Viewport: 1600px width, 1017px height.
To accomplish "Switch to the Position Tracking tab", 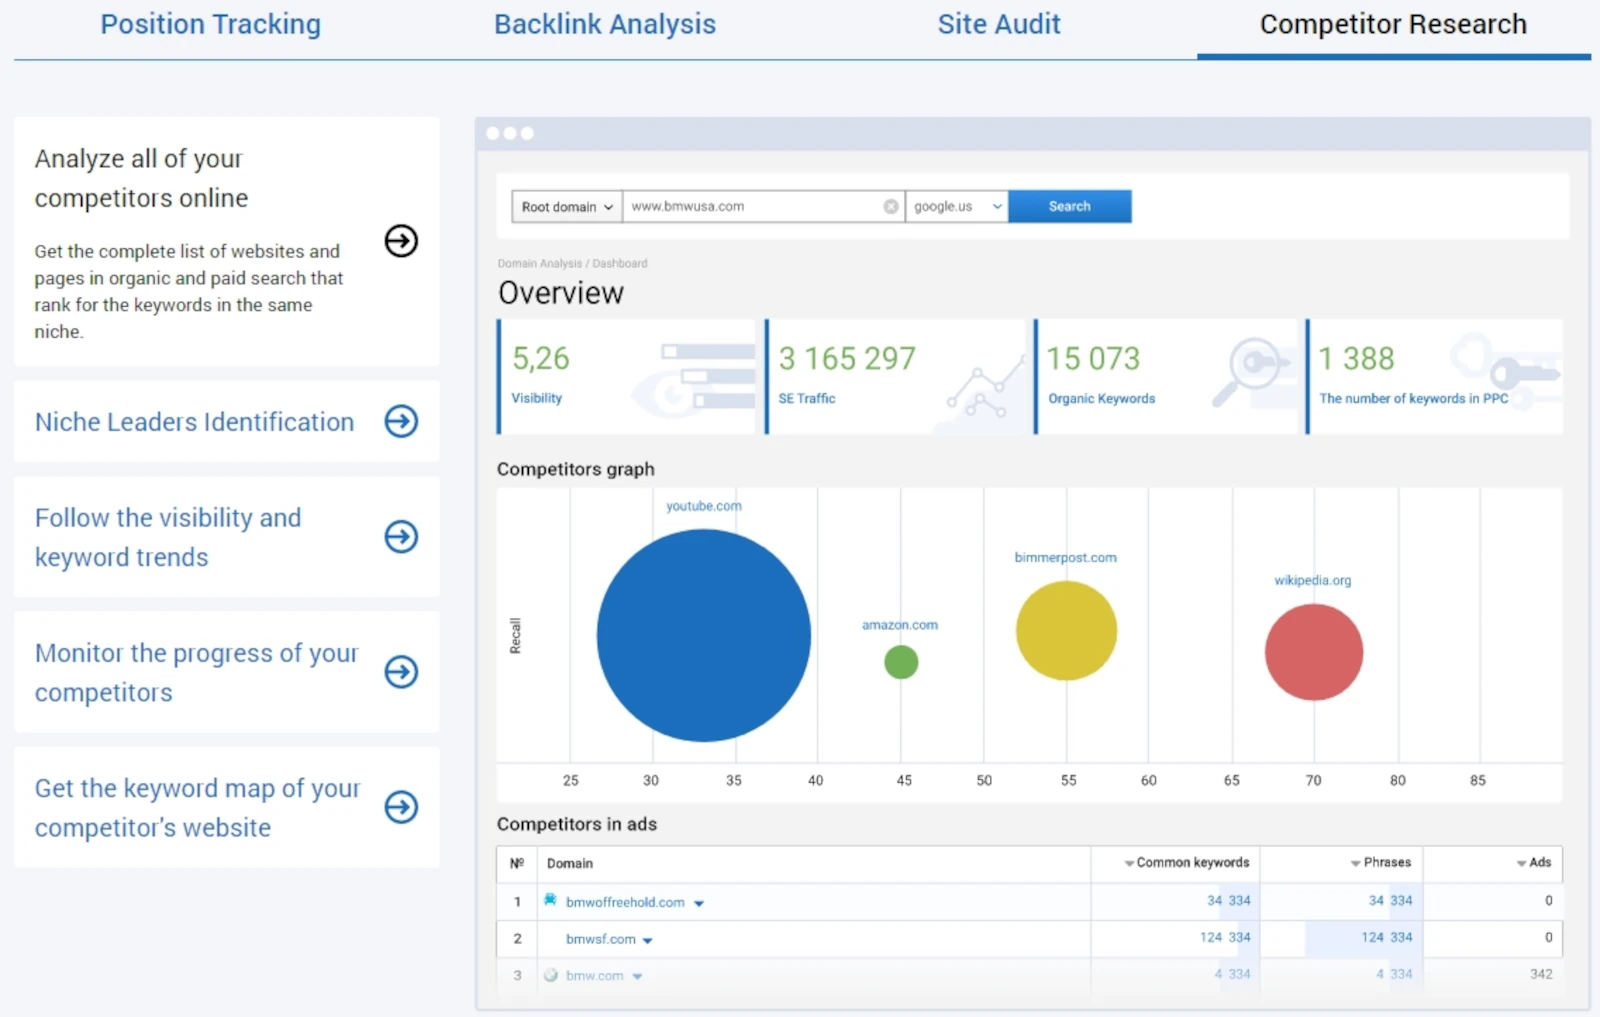I will pyautogui.click(x=210, y=24).
